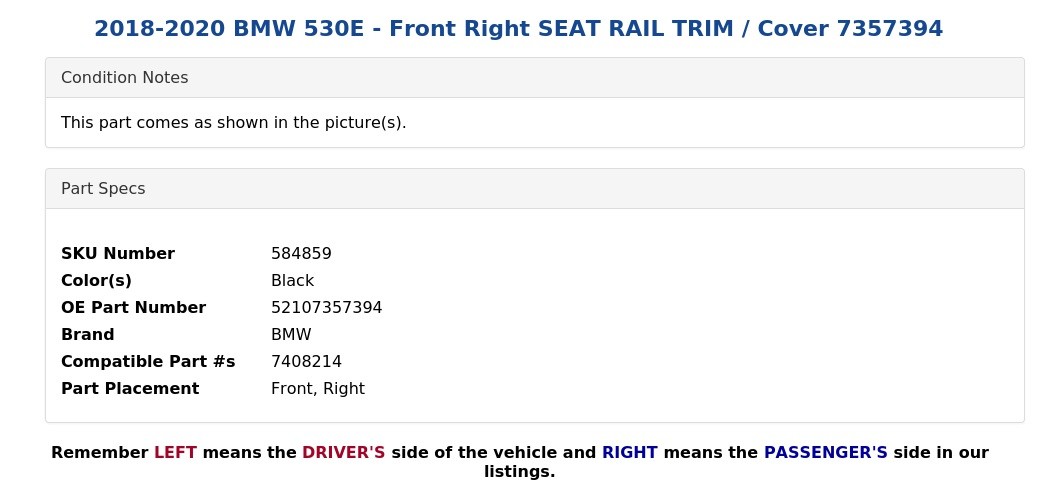Click the blue RIGHT word in reminder
Image resolution: width=1040 pixels, height=497 pixels.
coord(629,453)
